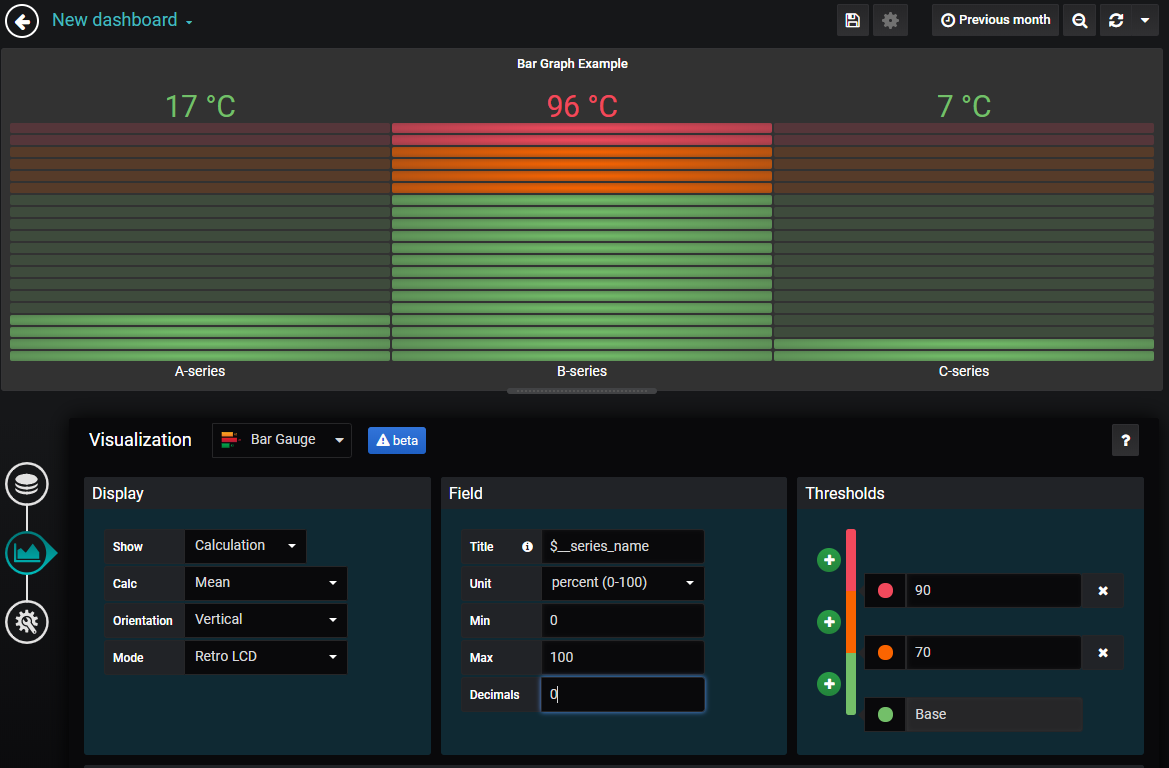
Task: Open the Queries tab database icon
Action: pos(27,484)
